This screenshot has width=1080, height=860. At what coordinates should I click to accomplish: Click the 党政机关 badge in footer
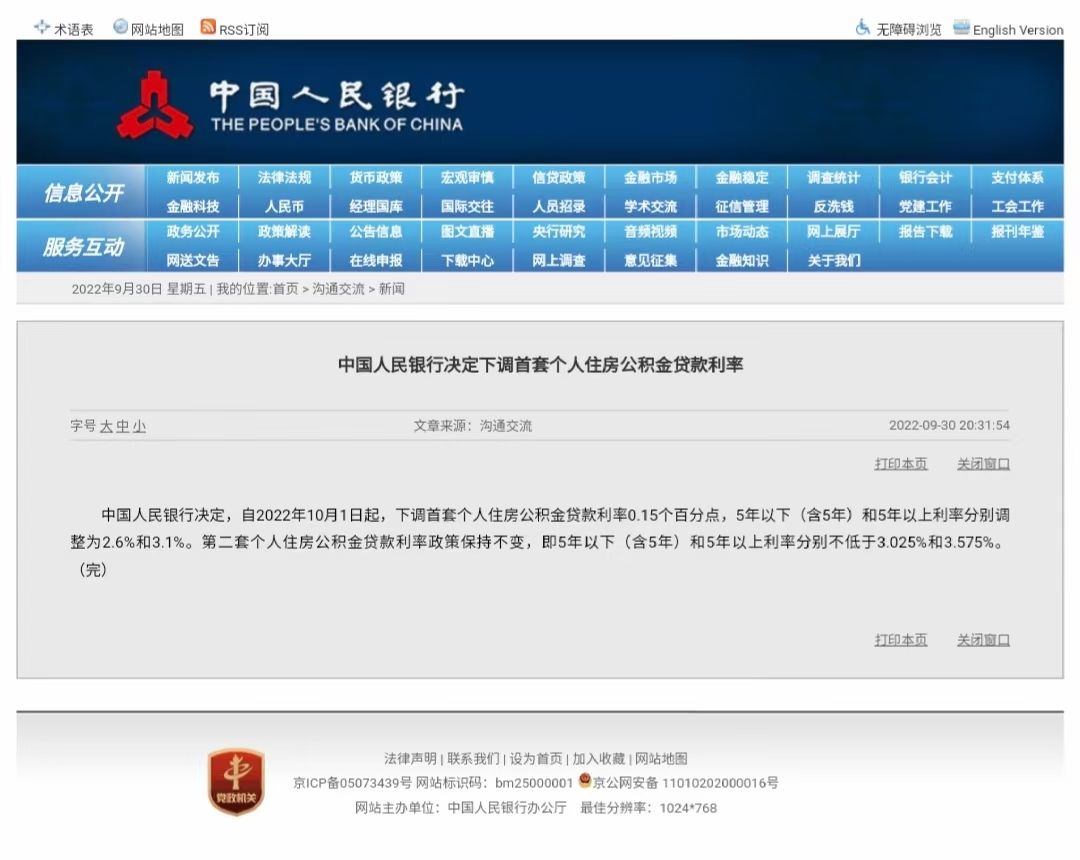pyautogui.click(x=236, y=782)
